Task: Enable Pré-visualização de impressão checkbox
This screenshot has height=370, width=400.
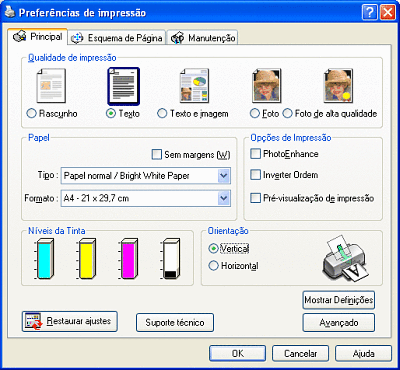Action: [x=255, y=198]
